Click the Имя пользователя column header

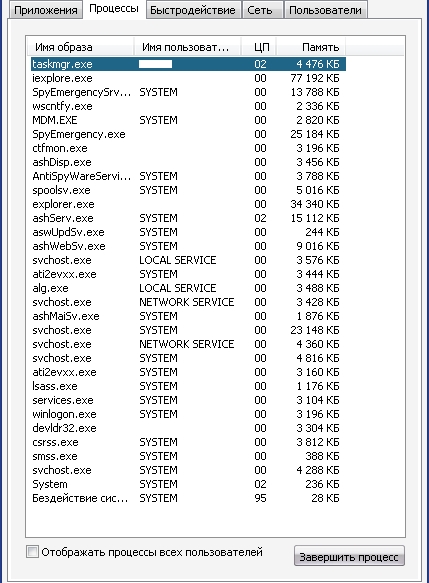(x=188, y=47)
